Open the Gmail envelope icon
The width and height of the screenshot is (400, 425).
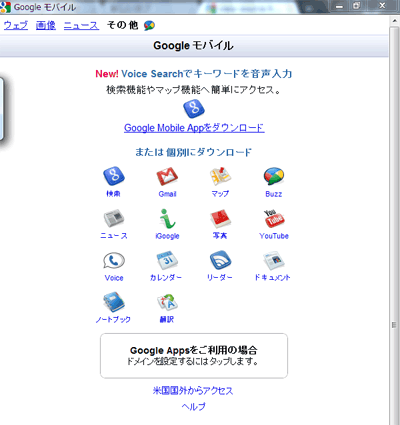(167, 176)
